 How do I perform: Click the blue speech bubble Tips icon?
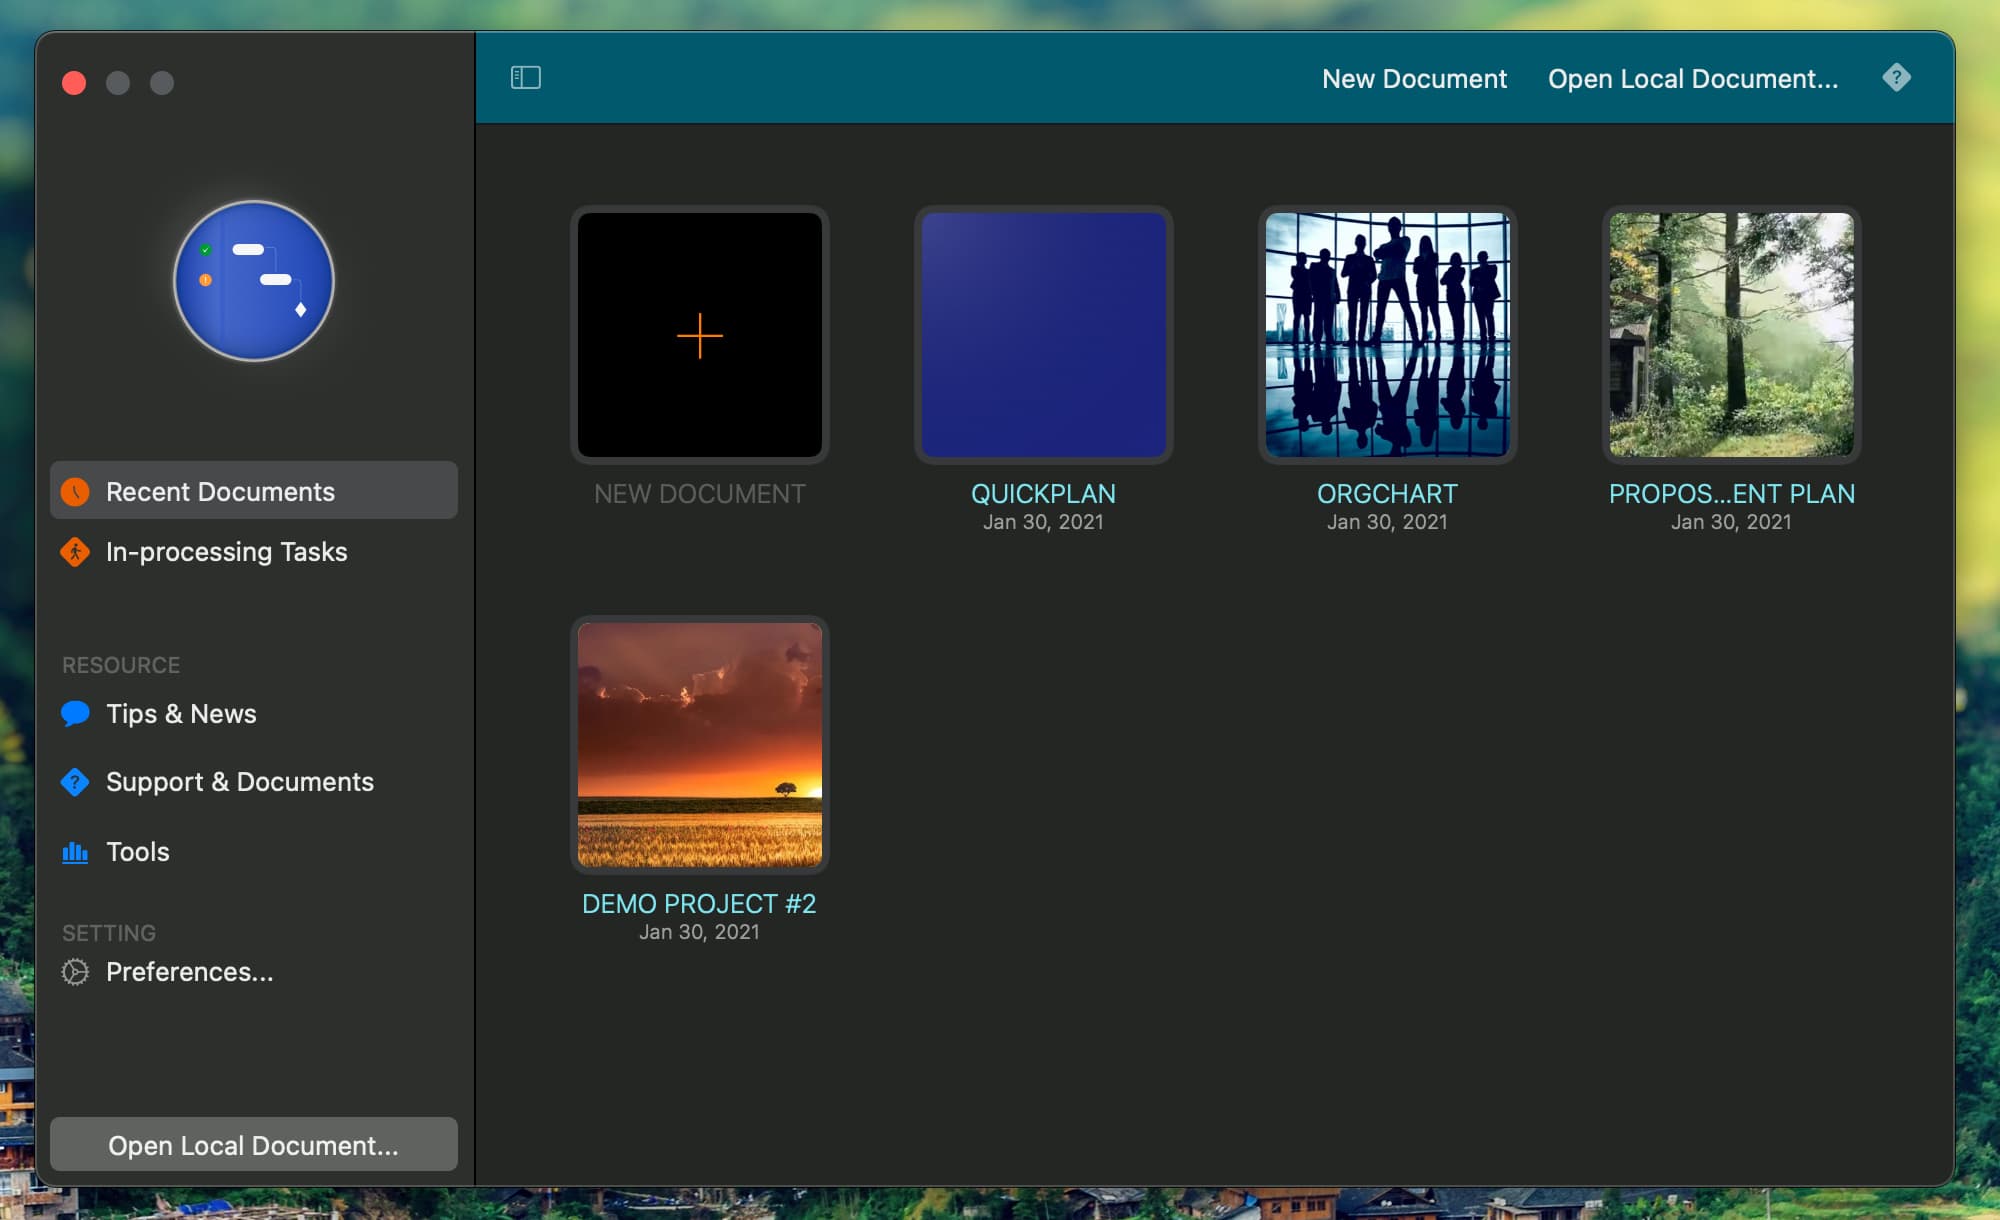[x=75, y=714]
